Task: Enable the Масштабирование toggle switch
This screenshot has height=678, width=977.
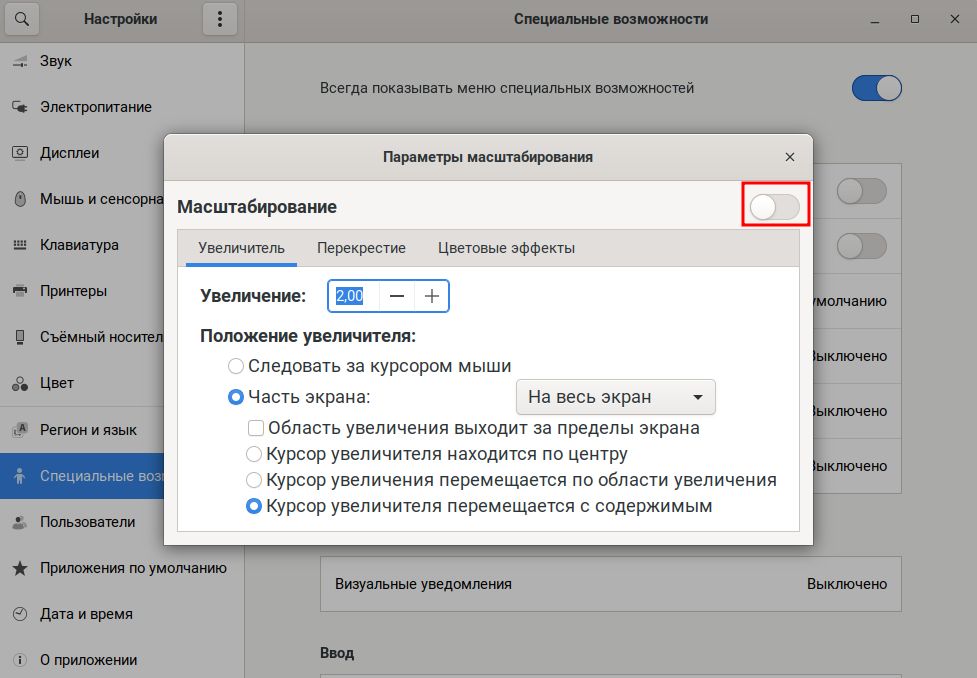Action: tap(775, 206)
